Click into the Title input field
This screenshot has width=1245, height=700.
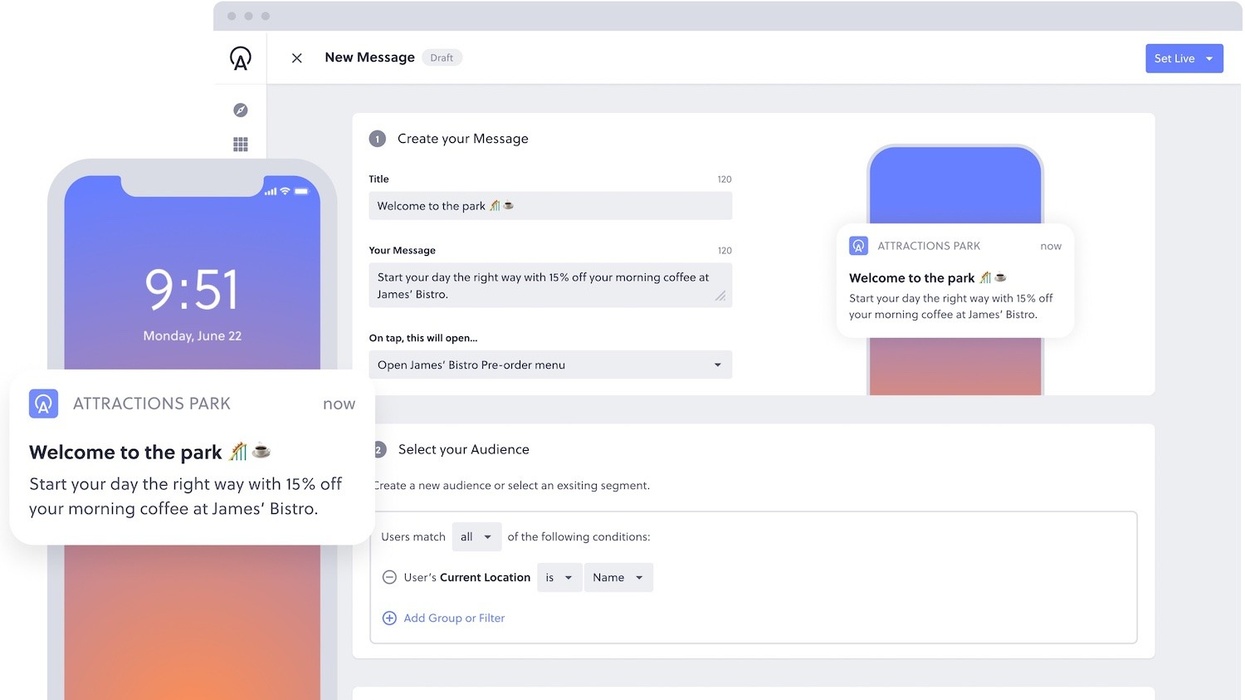(550, 206)
